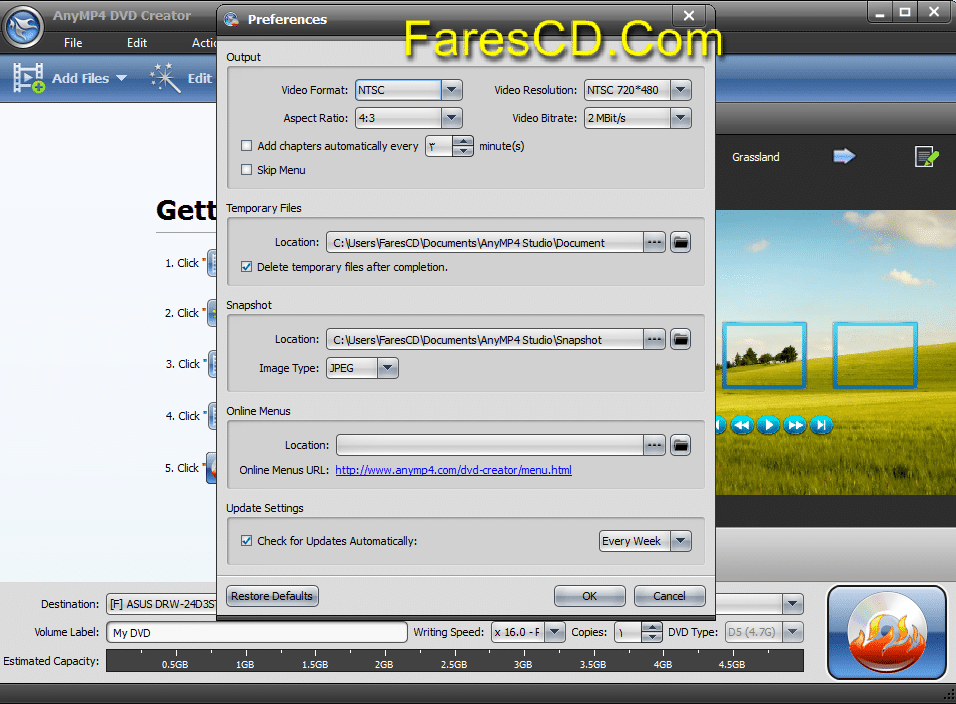
Task: Click the first menu thumbnail with trees
Action: pyautogui.click(x=765, y=355)
